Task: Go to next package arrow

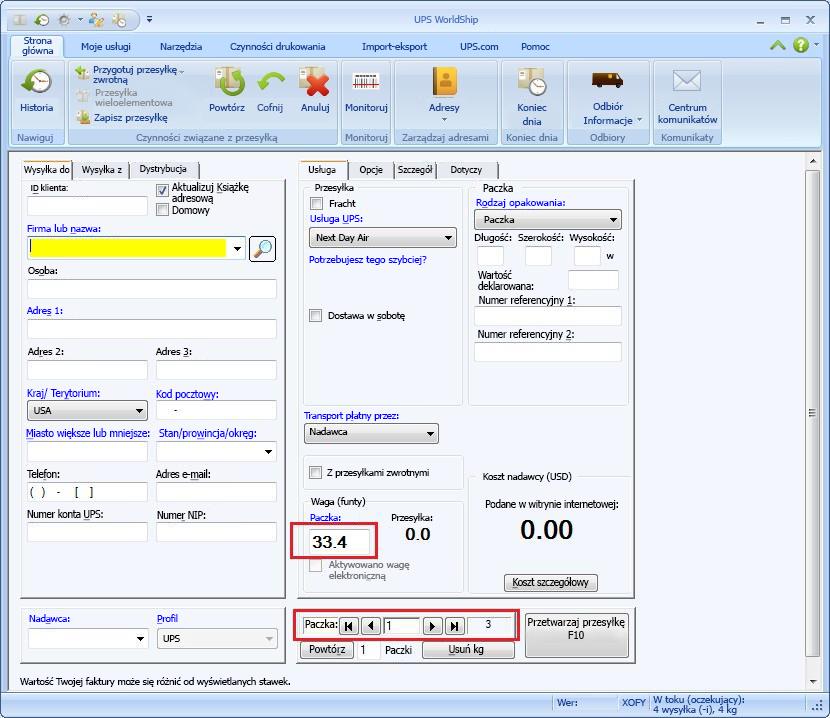Action: (x=432, y=626)
